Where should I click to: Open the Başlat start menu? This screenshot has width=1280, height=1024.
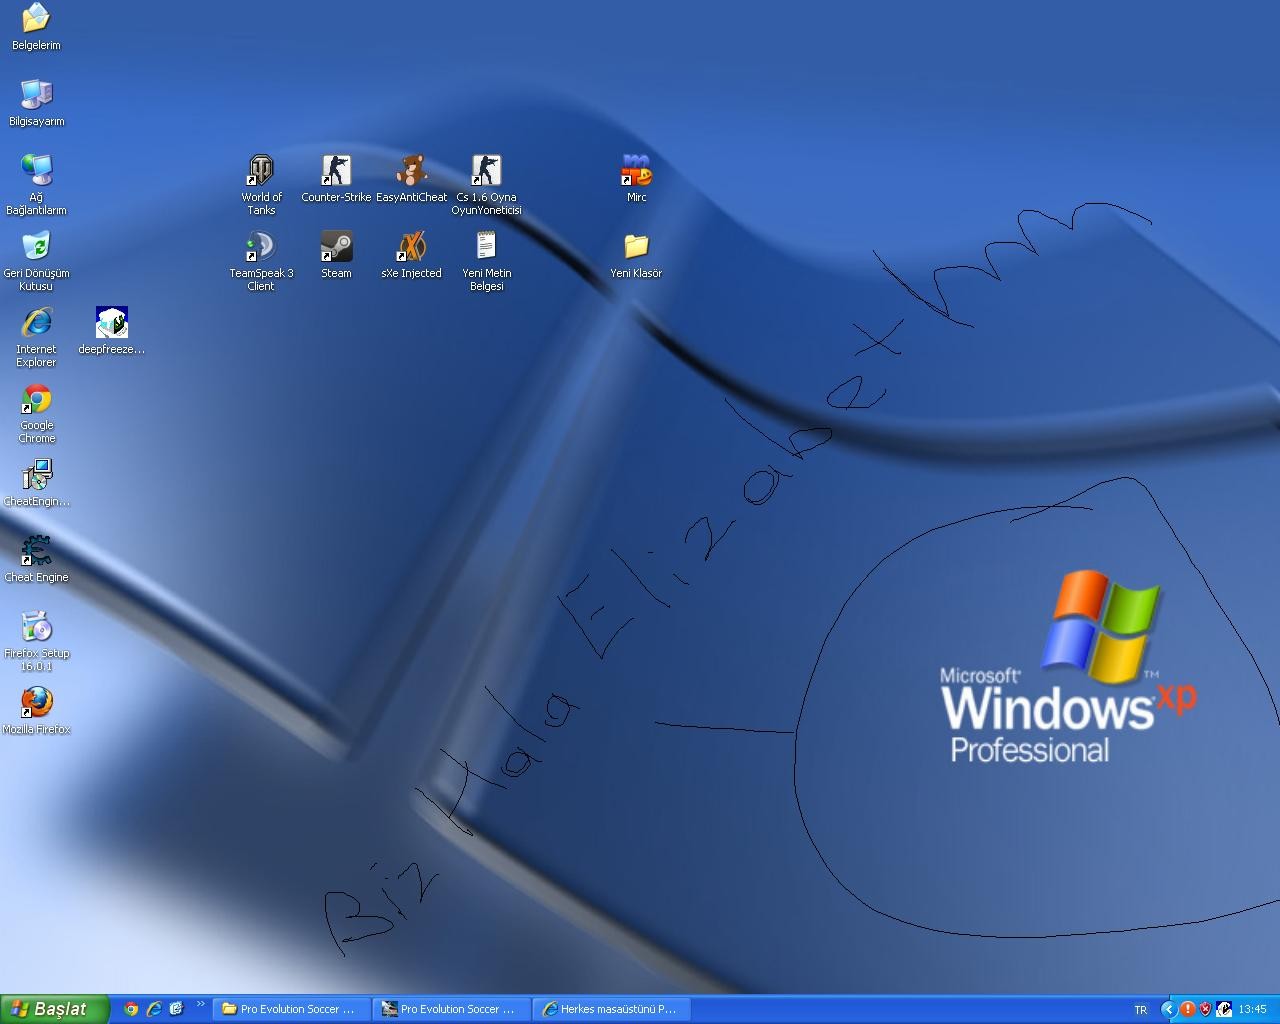tap(54, 1009)
